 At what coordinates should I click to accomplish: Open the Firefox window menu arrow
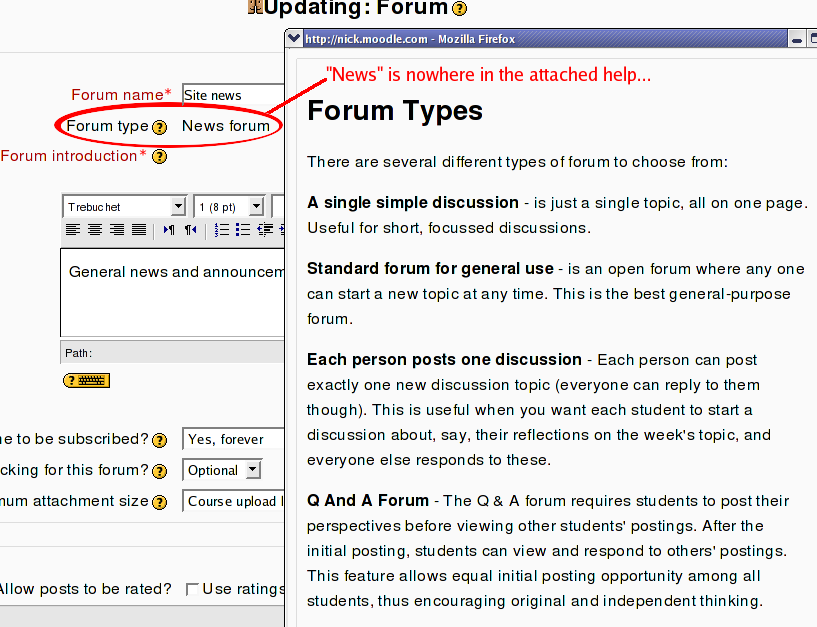tap(294, 38)
